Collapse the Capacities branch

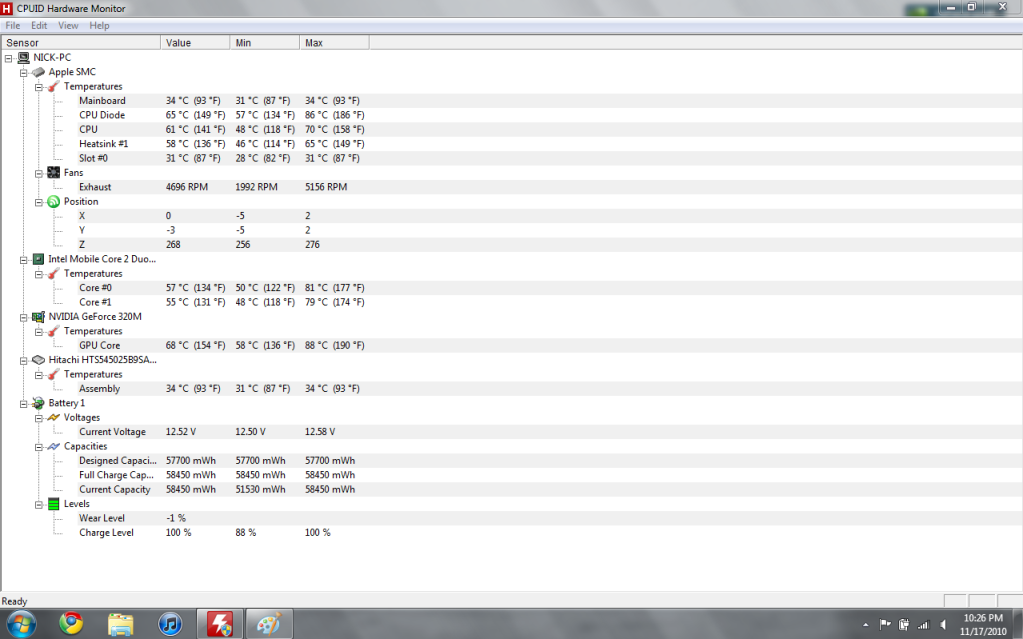click(38, 447)
